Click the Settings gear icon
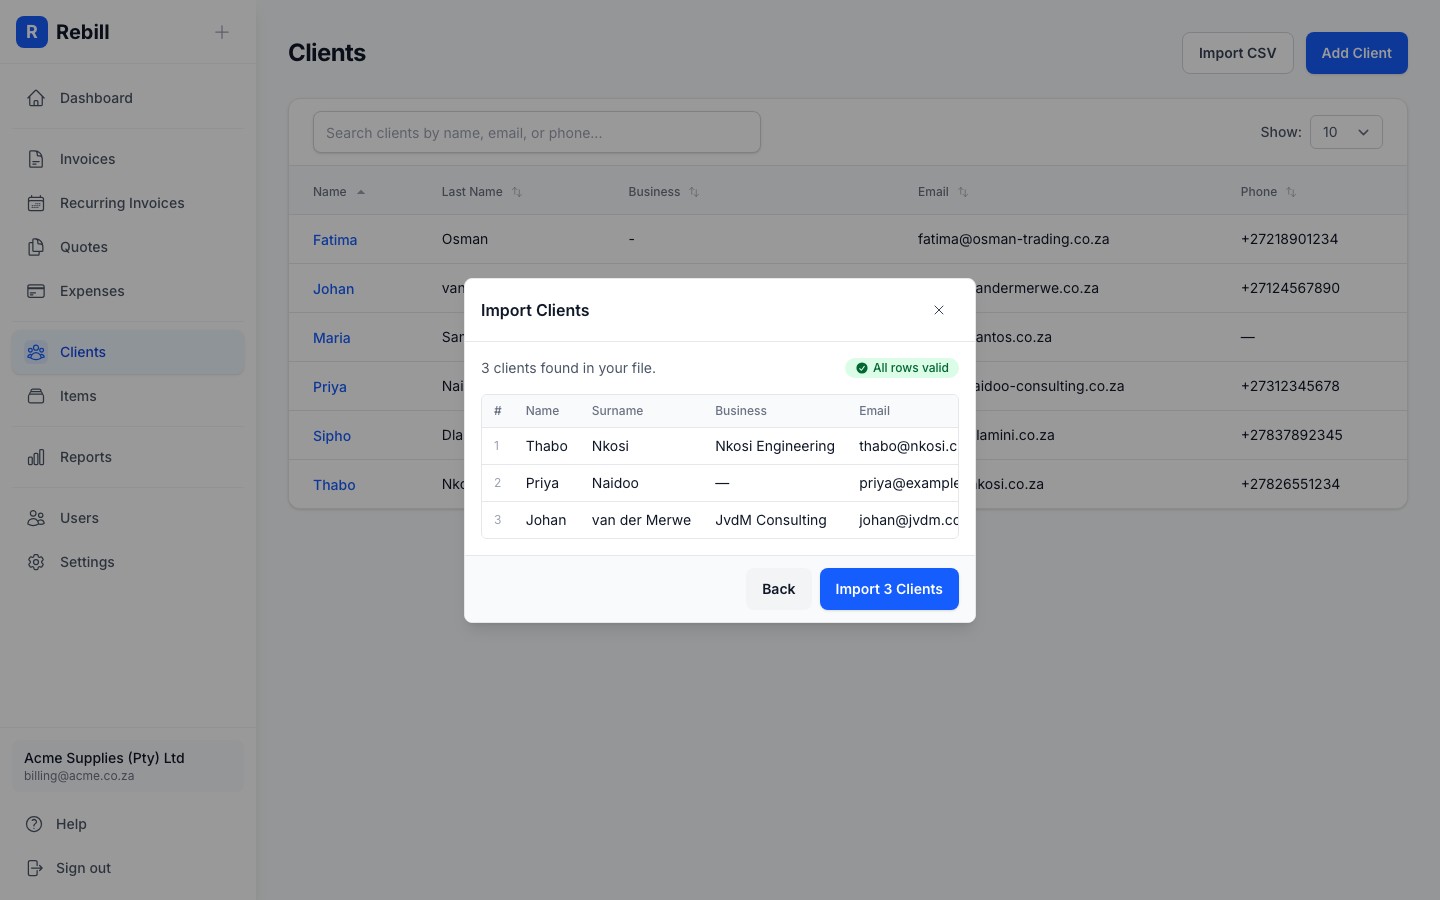The height and width of the screenshot is (900, 1440). click(36, 562)
